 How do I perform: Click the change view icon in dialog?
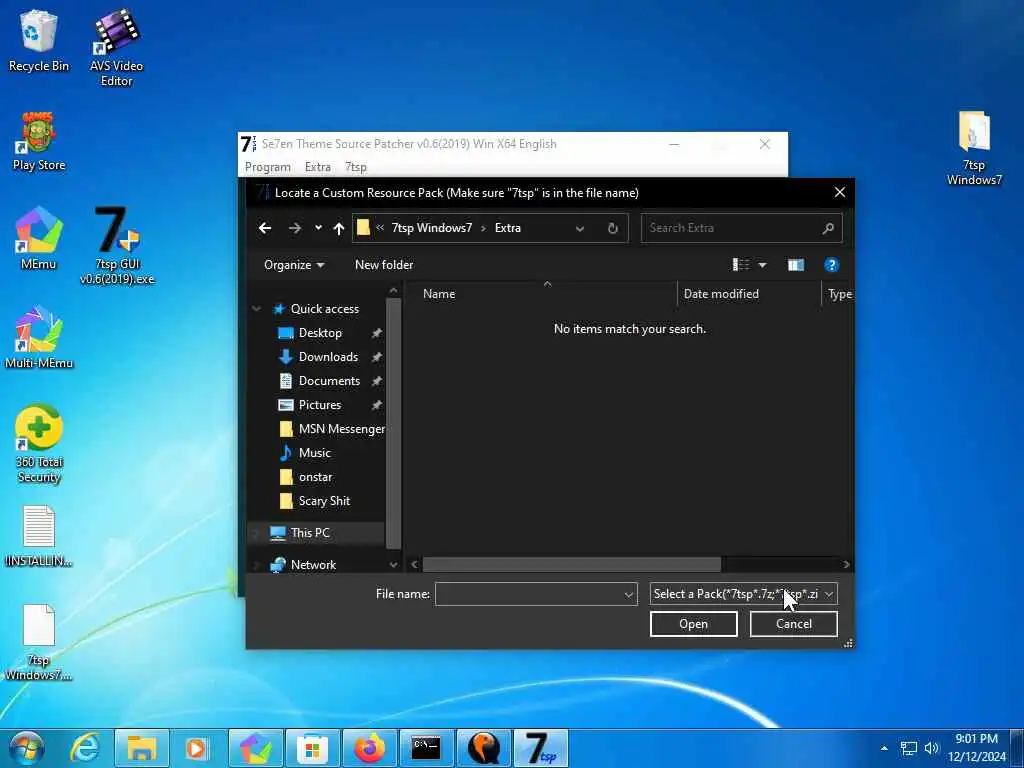coord(741,264)
